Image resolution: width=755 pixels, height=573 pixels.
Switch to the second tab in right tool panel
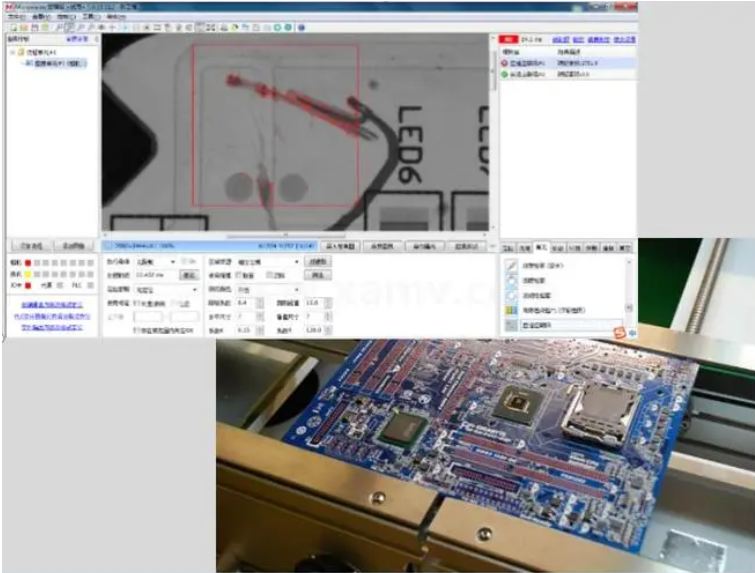click(524, 248)
